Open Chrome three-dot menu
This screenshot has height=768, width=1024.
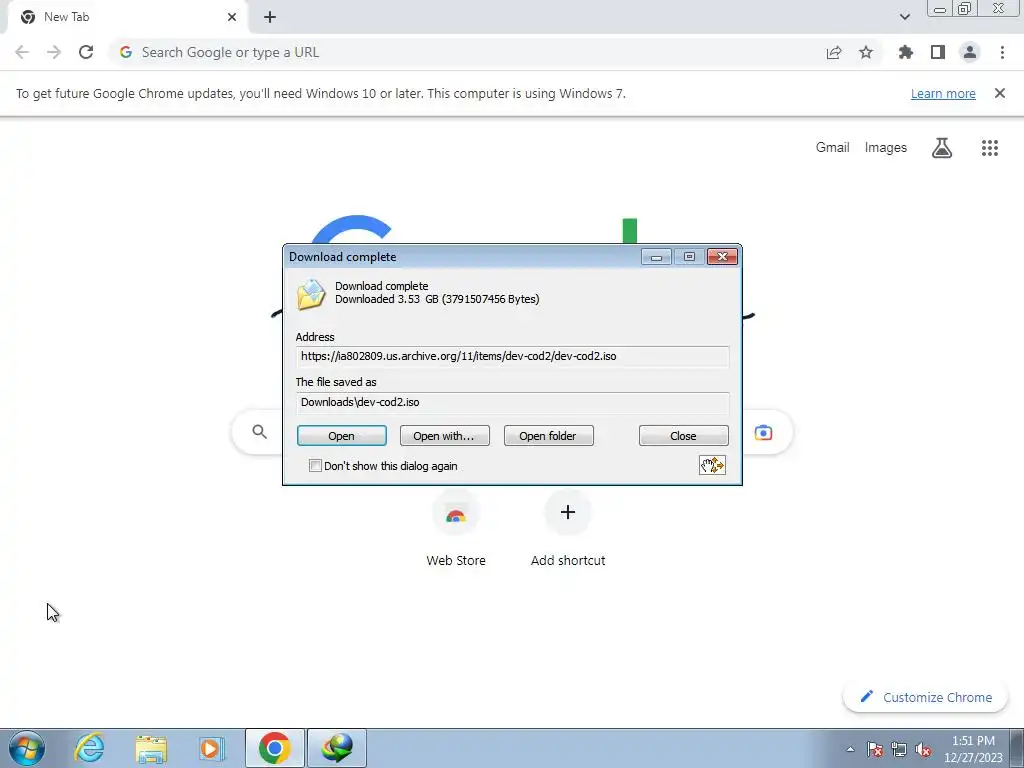[1002, 52]
